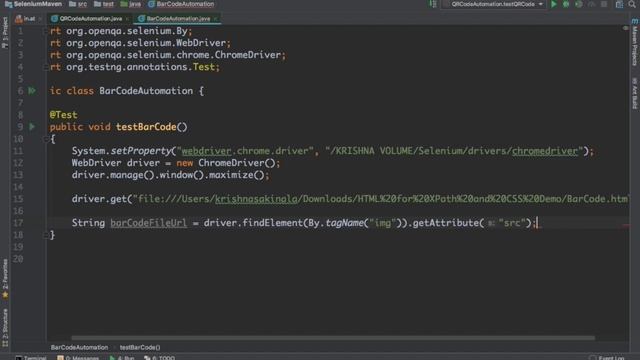Open Search Everywhere magnifier icon

coord(632,4)
